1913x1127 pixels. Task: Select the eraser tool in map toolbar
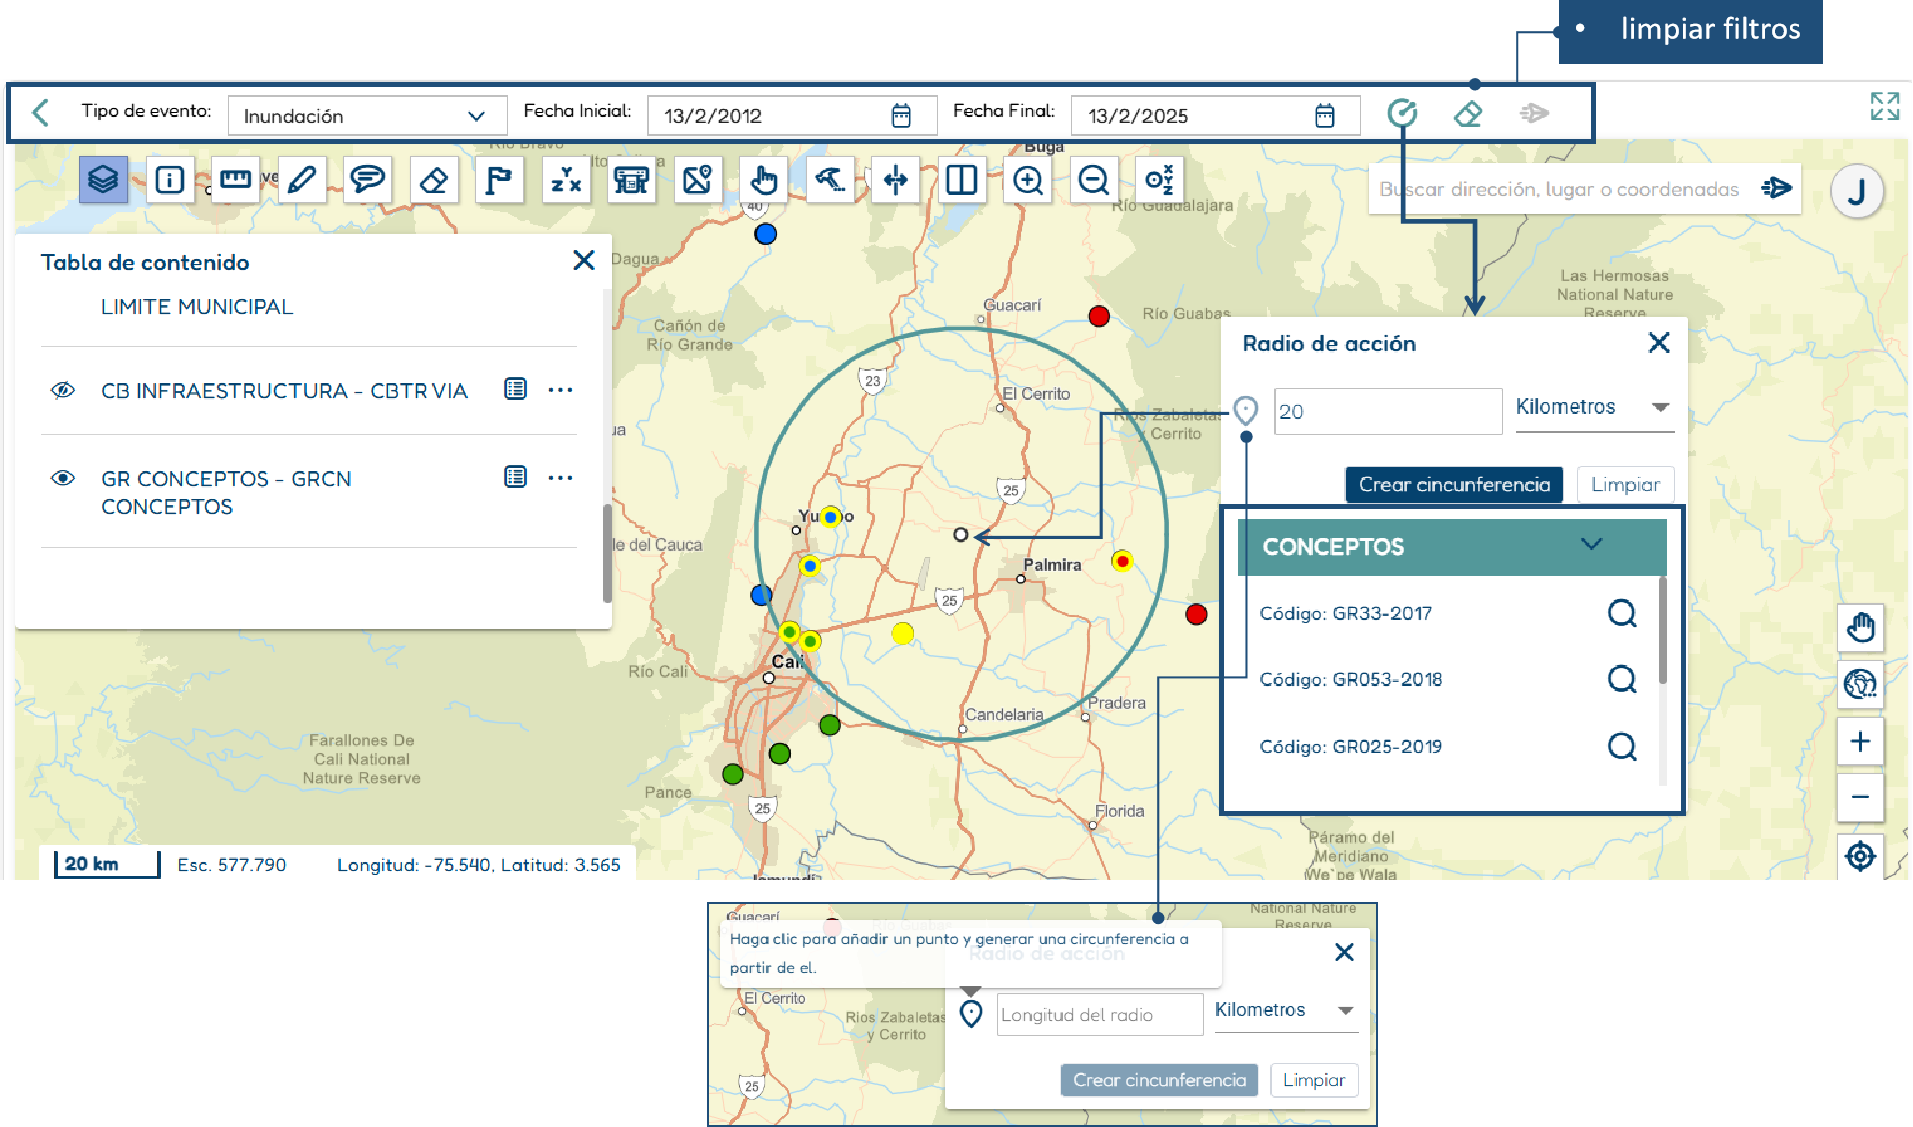[x=433, y=180]
